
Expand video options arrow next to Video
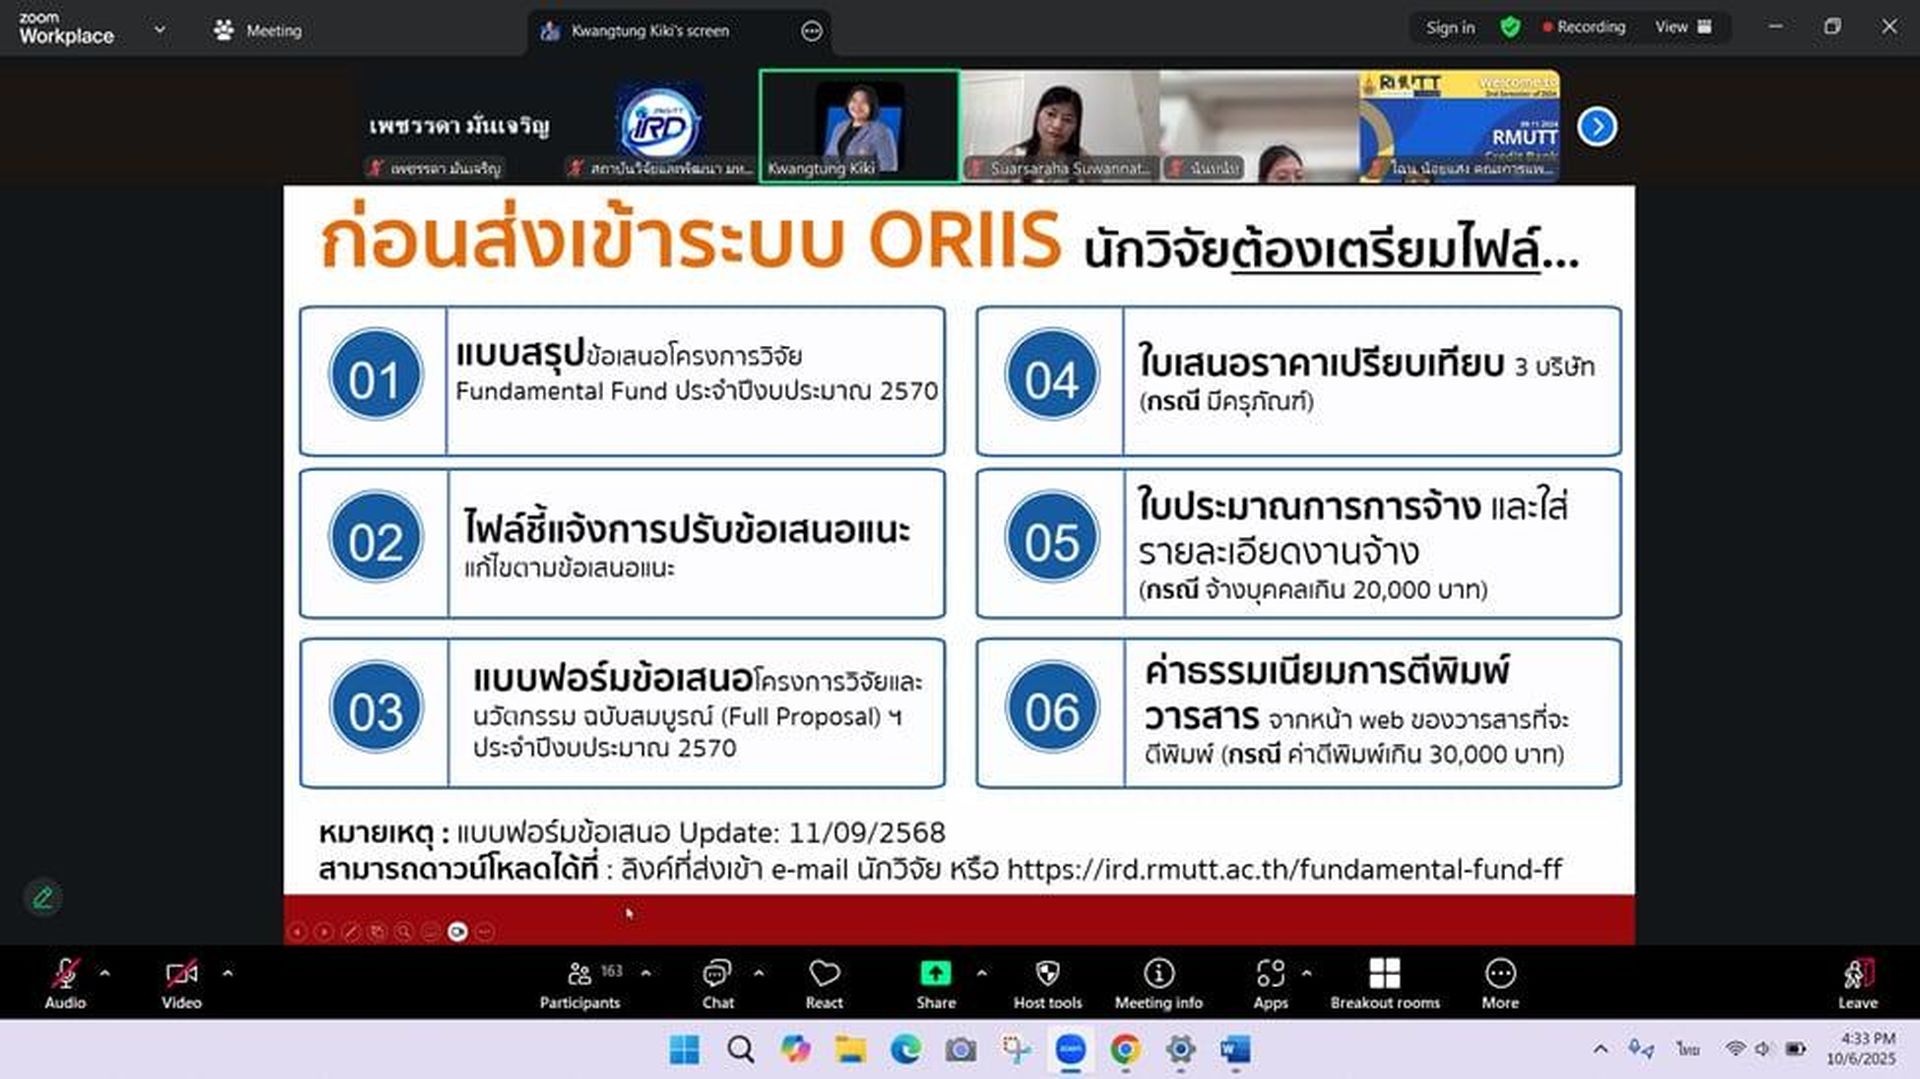[x=228, y=972]
